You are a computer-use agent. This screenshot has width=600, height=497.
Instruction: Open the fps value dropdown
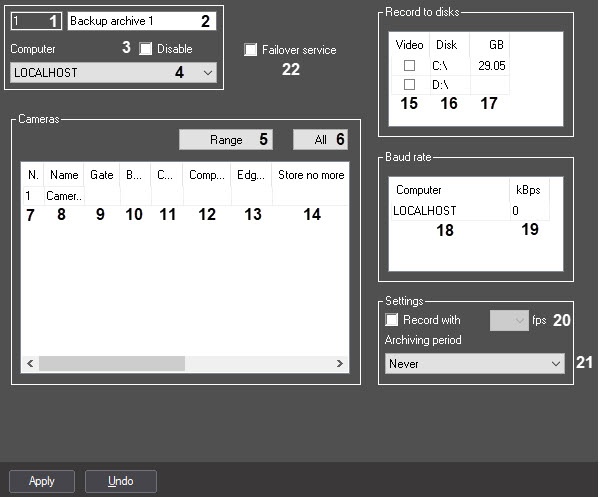509,320
